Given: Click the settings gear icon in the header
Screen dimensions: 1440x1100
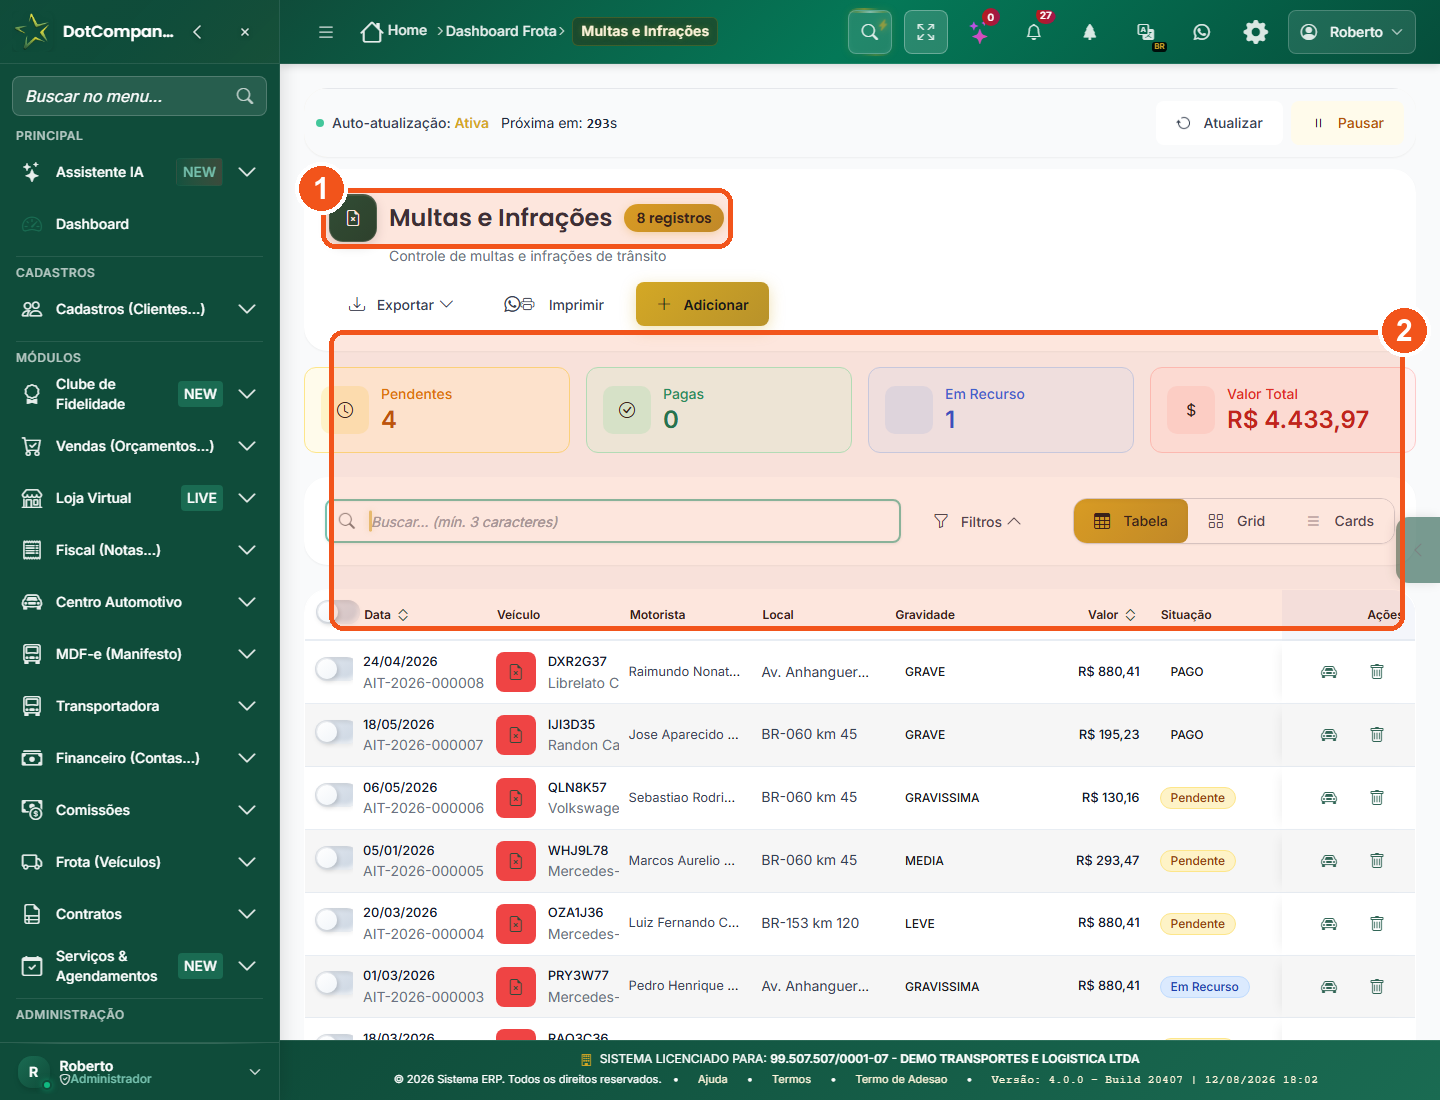Looking at the screenshot, I should [1255, 32].
